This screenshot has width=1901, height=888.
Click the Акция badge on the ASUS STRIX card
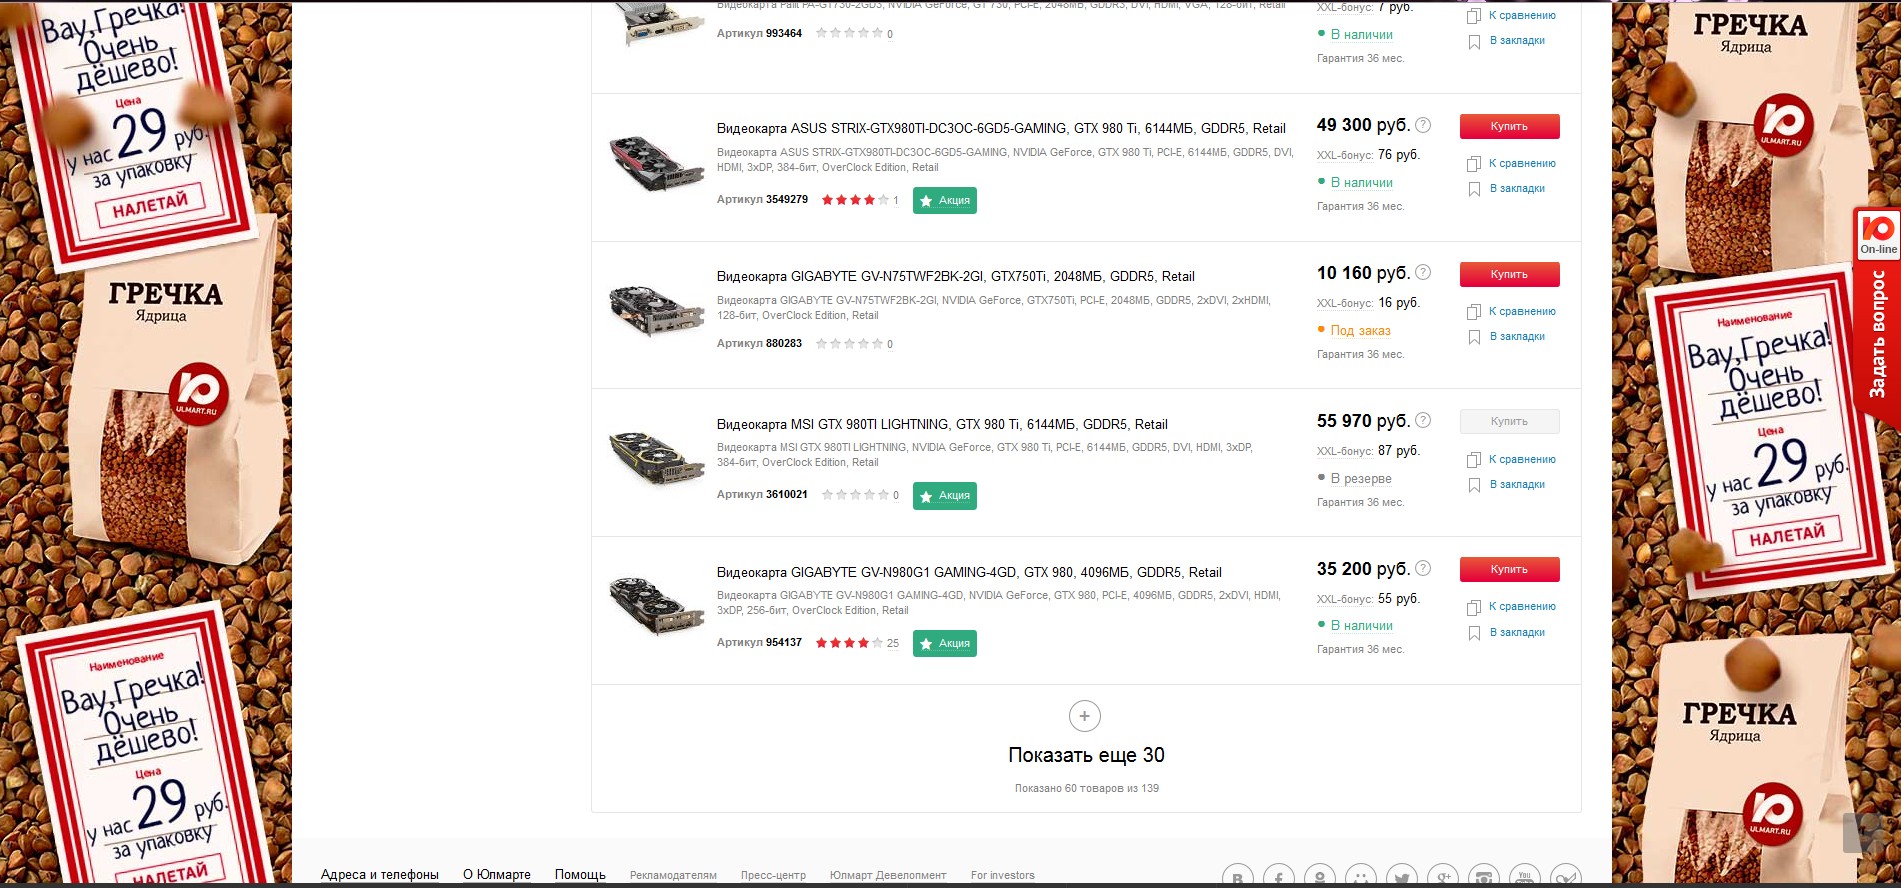point(944,201)
